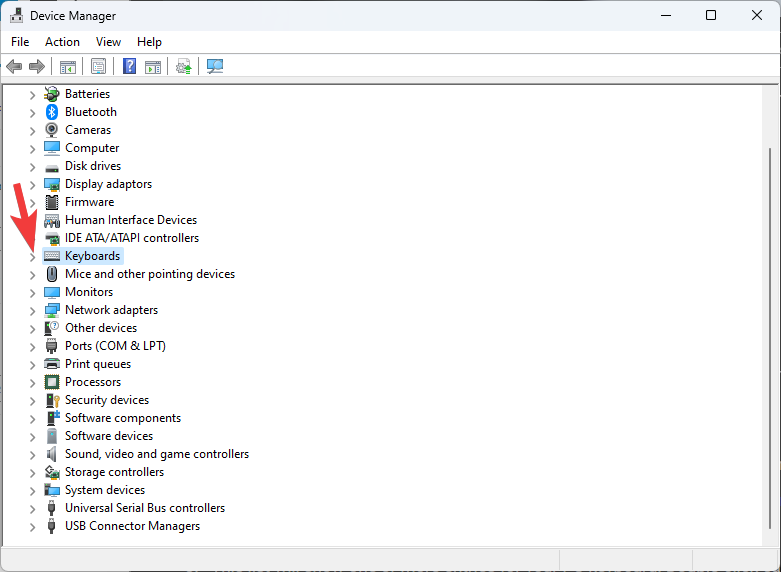Select the Software devices row label
Viewport: 781px width, 572px height.
pos(109,436)
